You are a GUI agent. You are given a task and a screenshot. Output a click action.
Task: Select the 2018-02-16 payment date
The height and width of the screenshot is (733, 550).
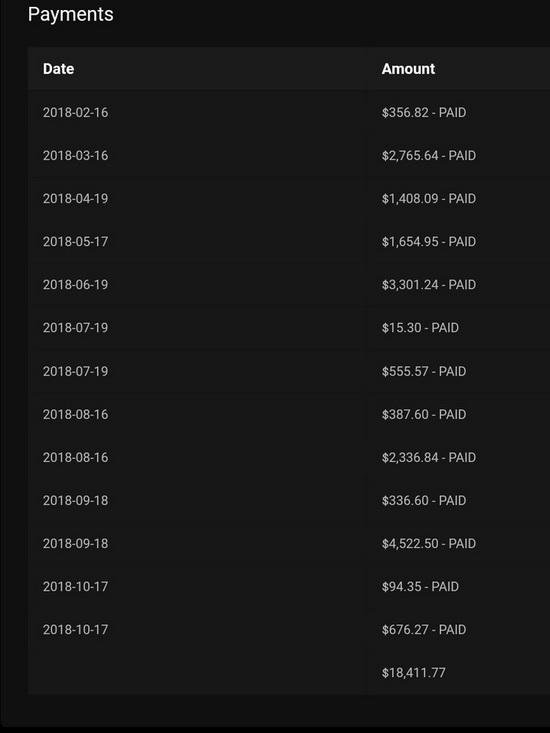point(75,113)
